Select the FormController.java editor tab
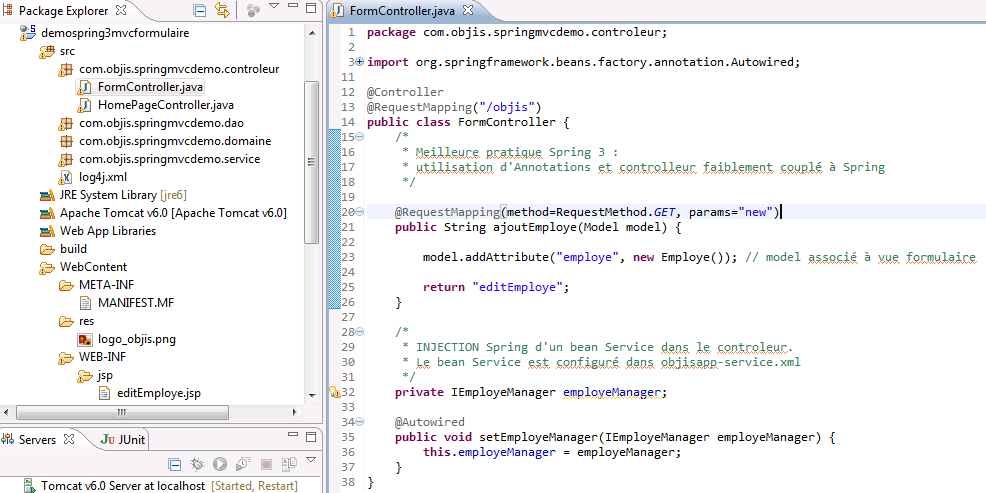 tap(402, 11)
